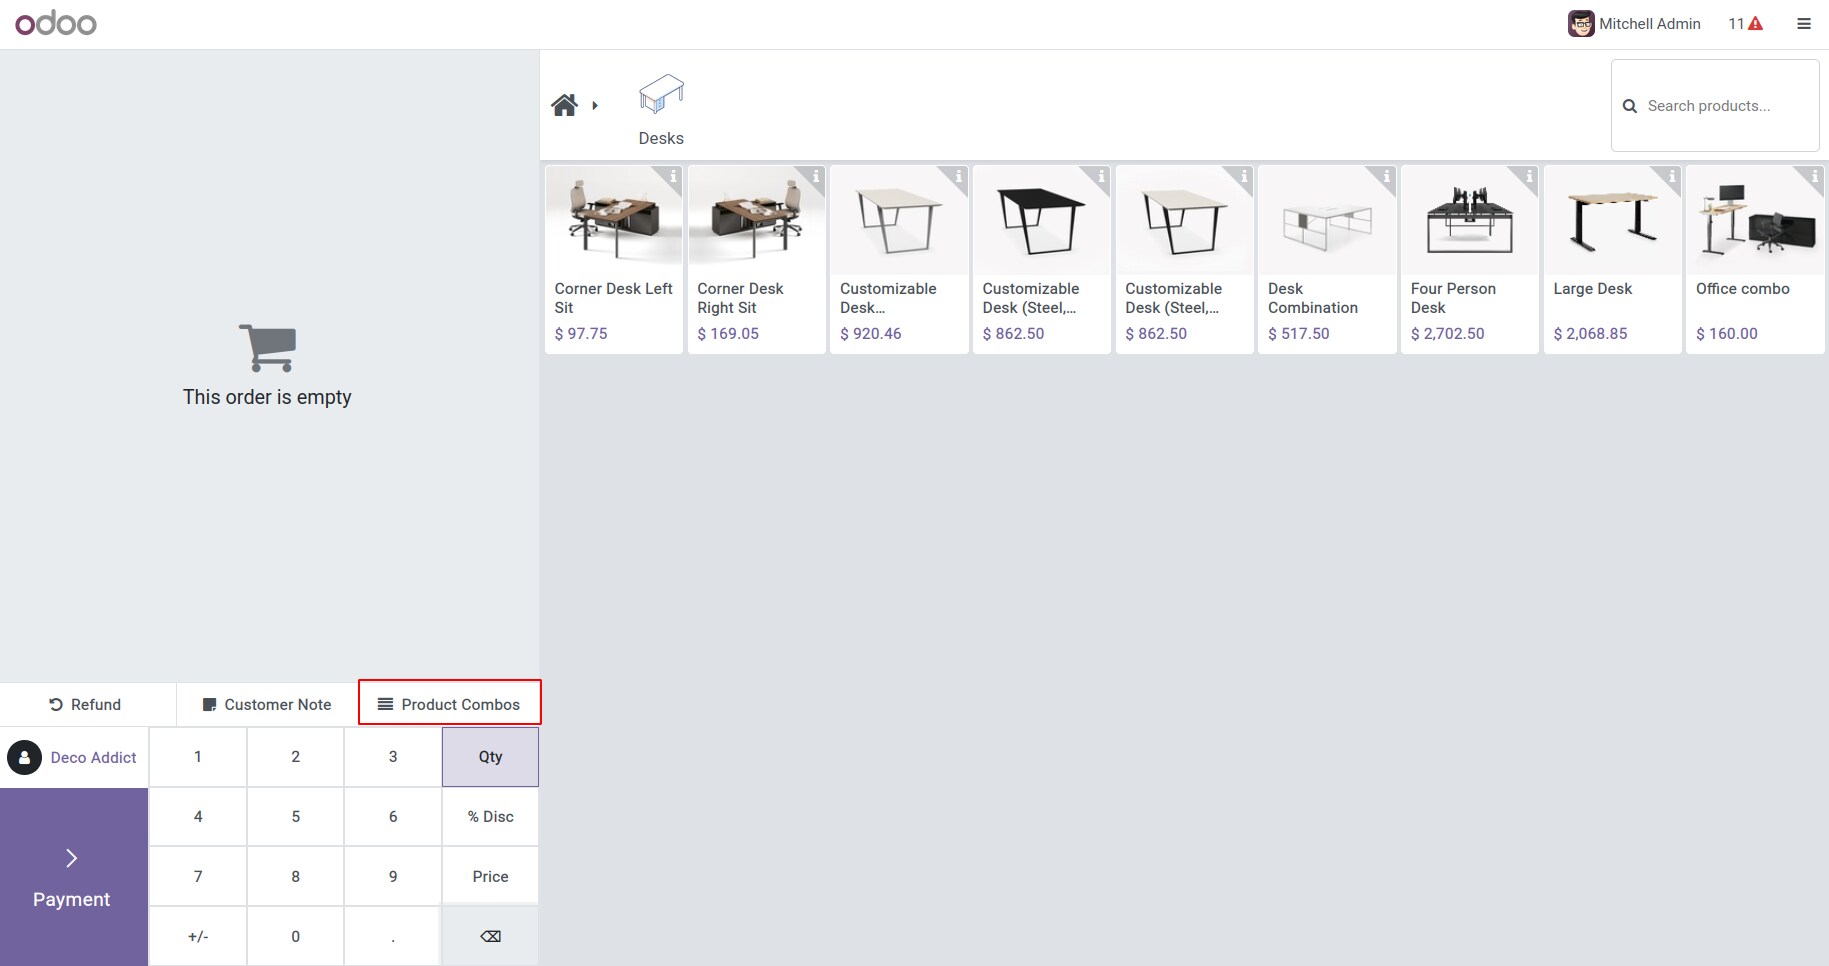Show info for Customizable Desk $920.46
The height and width of the screenshot is (966, 1829).
pos(958,177)
